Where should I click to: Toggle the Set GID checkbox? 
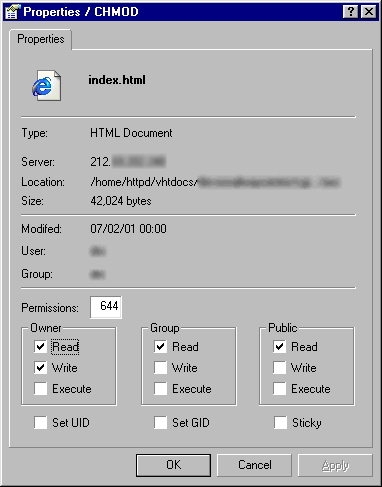(x=161, y=423)
